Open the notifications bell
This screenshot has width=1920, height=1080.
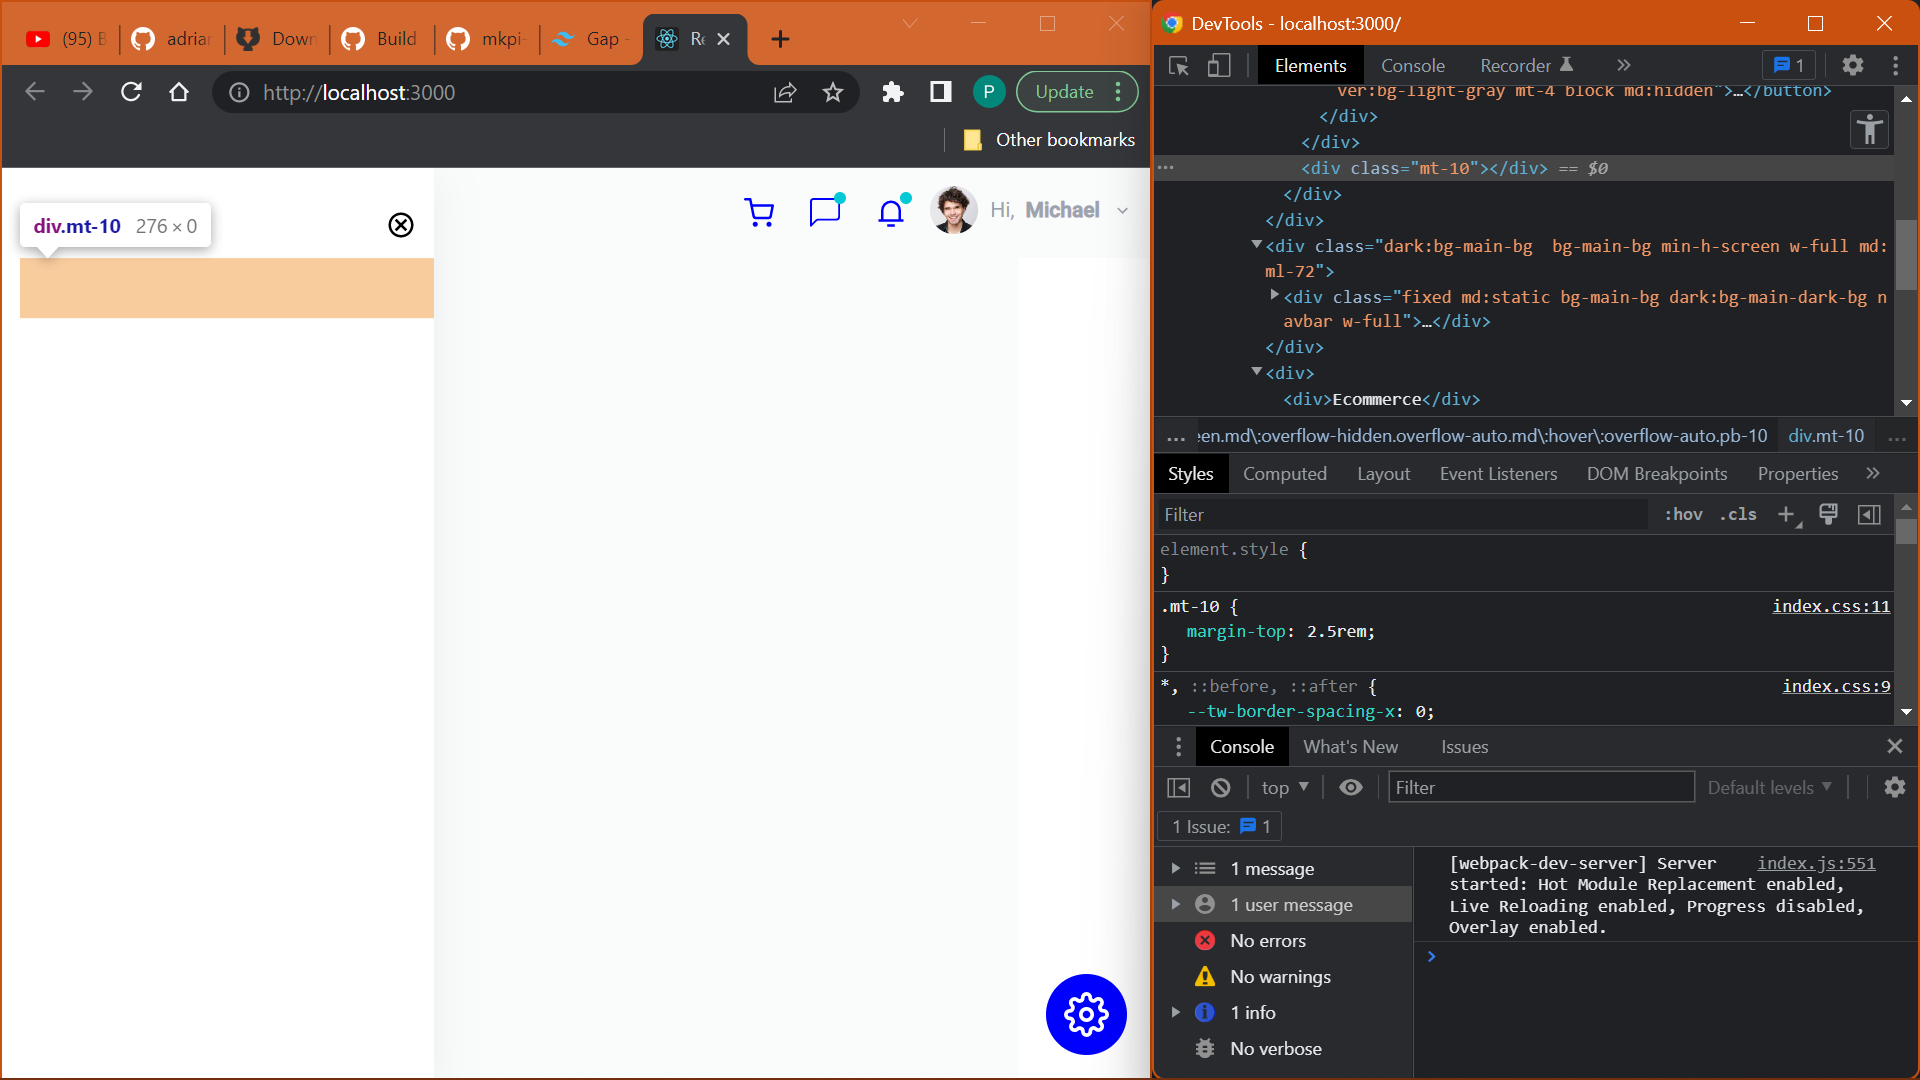click(x=889, y=212)
